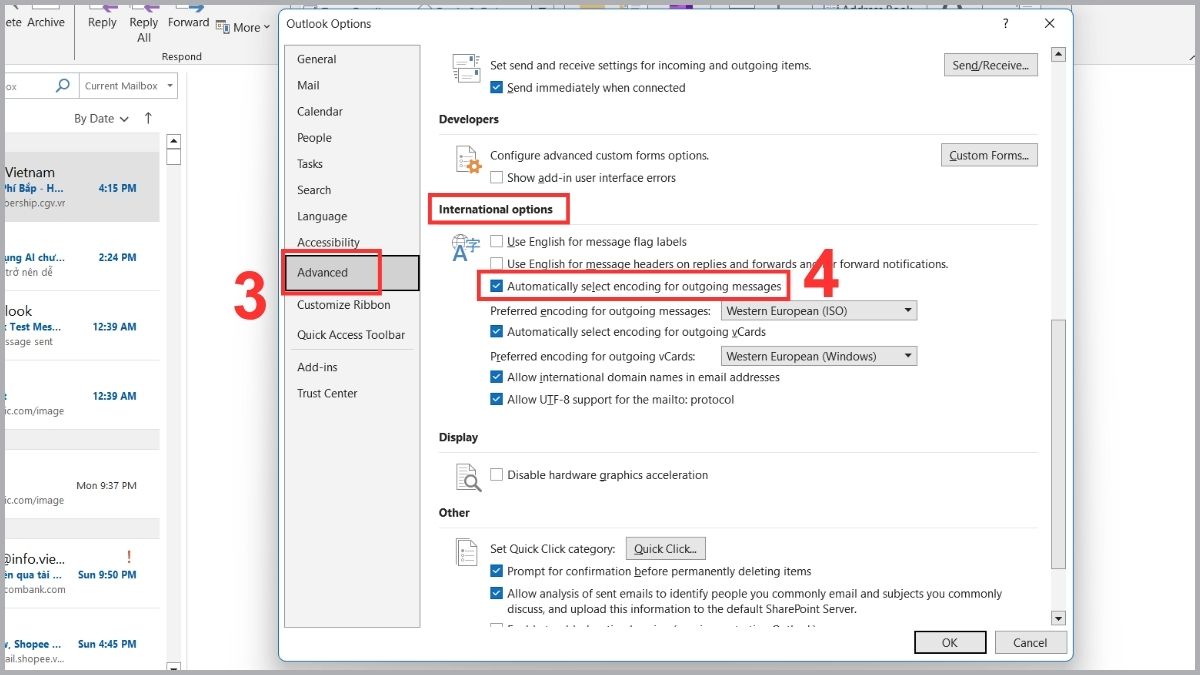Open the 2:24 PM email in list
1200x675 pixels.
click(x=80, y=256)
